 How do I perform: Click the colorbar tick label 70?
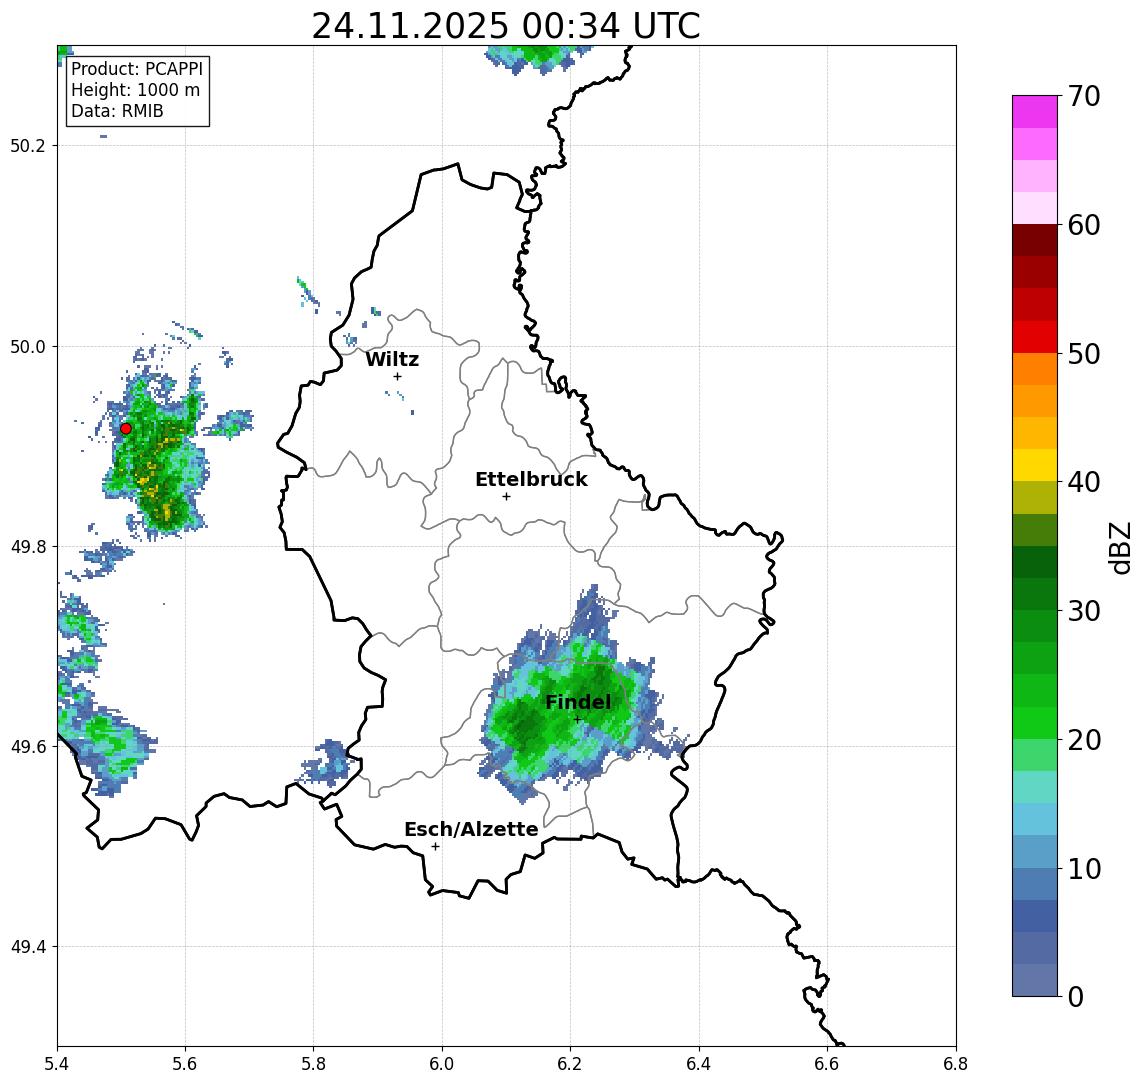[1083, 96]
